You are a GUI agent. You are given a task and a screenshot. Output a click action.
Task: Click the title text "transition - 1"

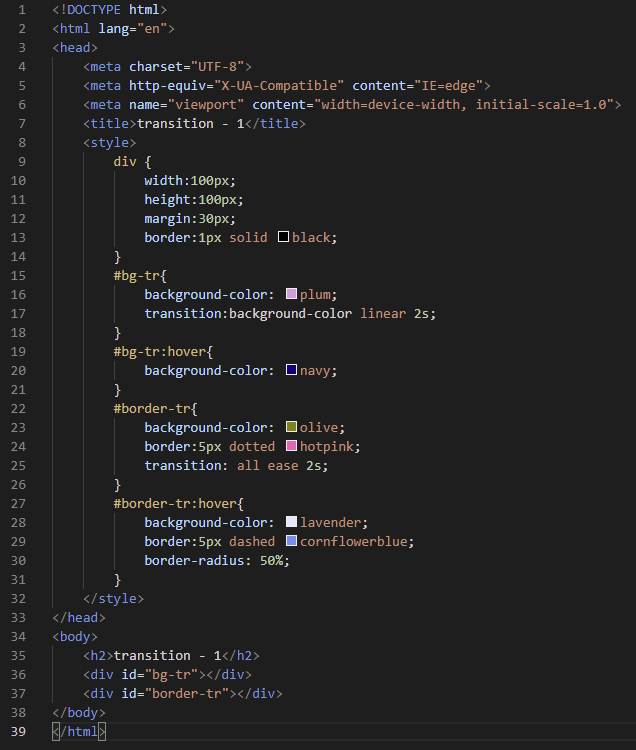click(190, 124)
